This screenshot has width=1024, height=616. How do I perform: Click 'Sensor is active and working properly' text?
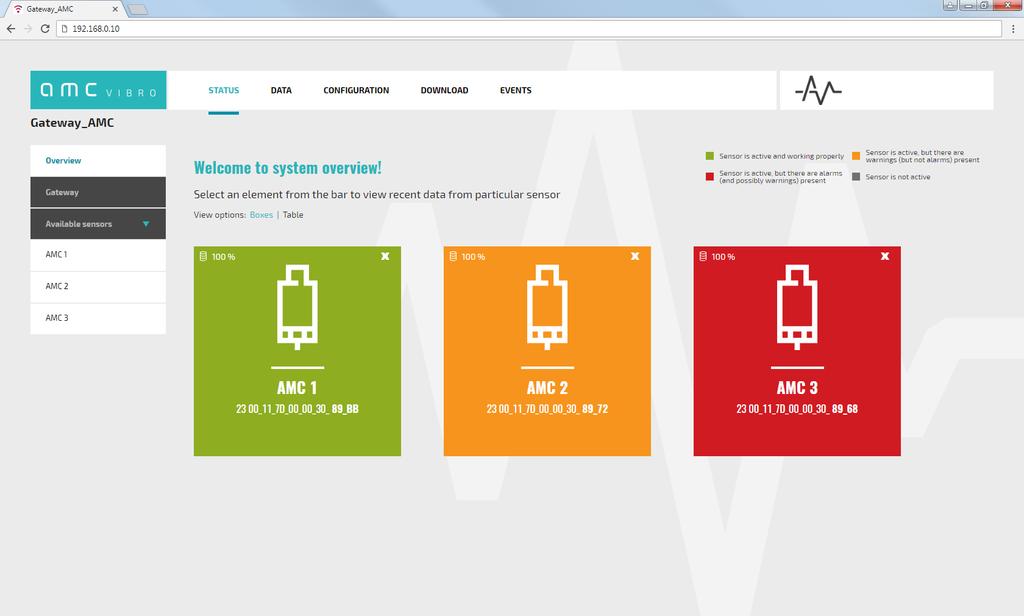pos(782,156)
